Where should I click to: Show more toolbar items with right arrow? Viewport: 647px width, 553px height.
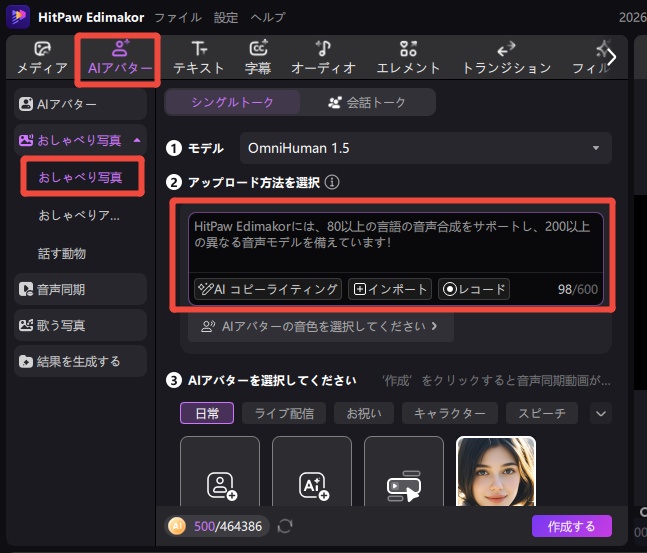[612, 57]
